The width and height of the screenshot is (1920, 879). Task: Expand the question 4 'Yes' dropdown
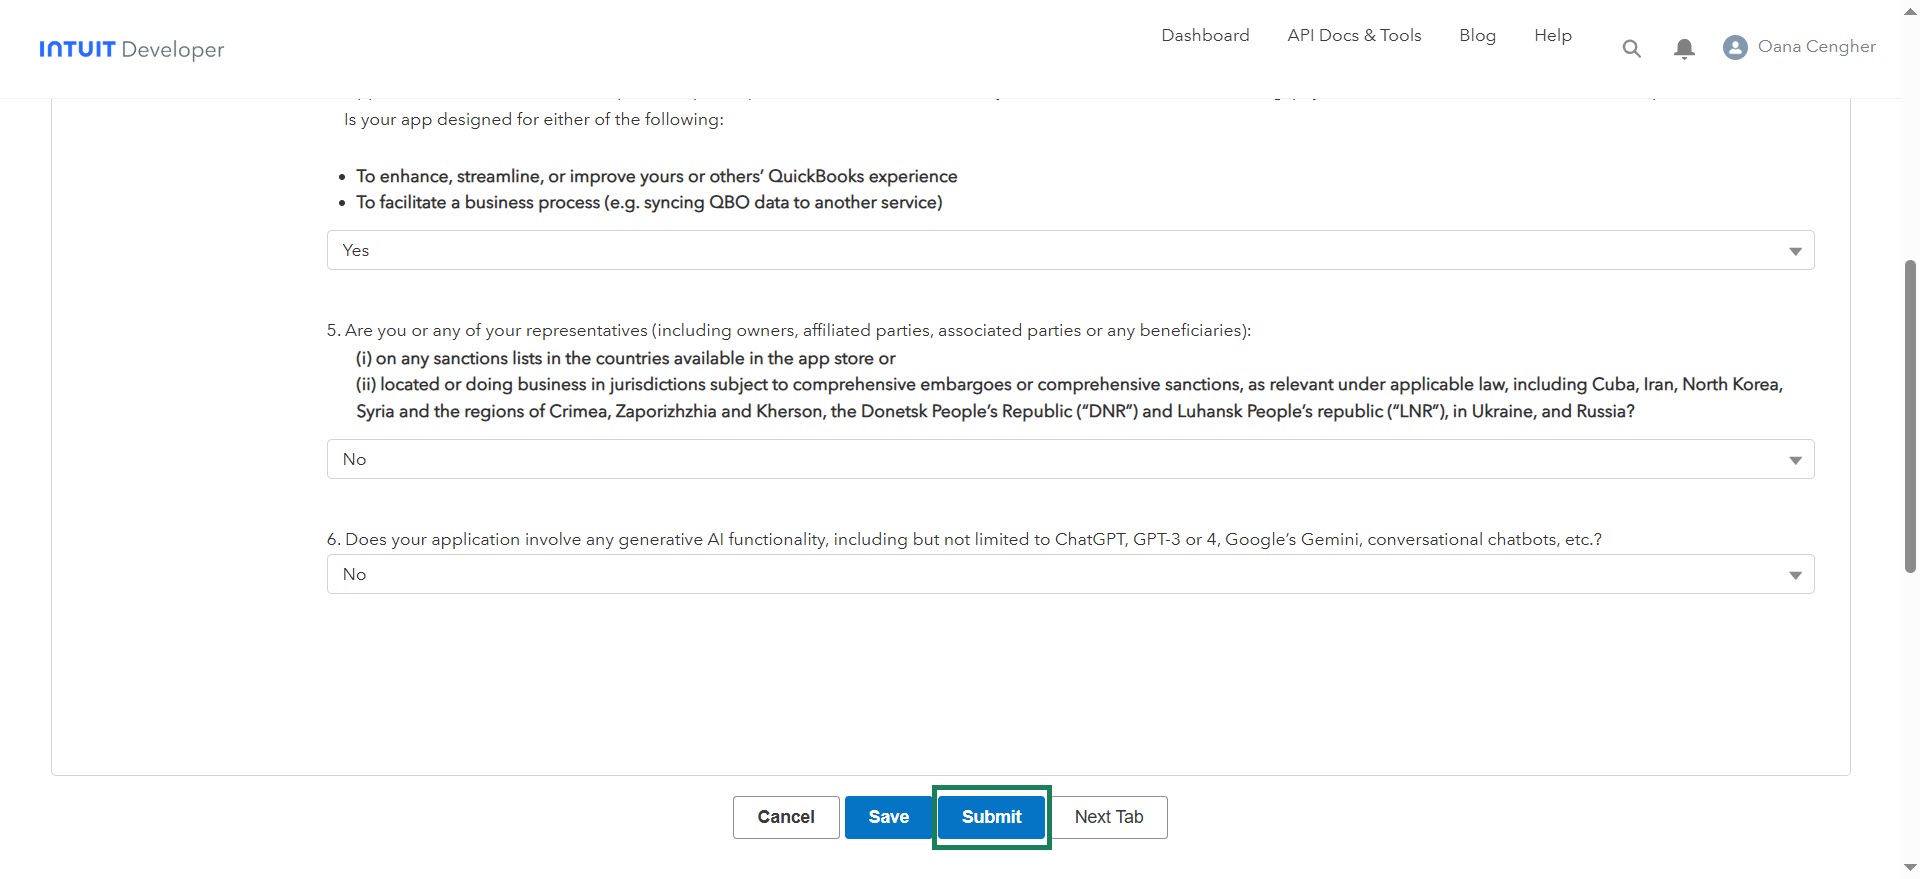(x=1070, y=250)
